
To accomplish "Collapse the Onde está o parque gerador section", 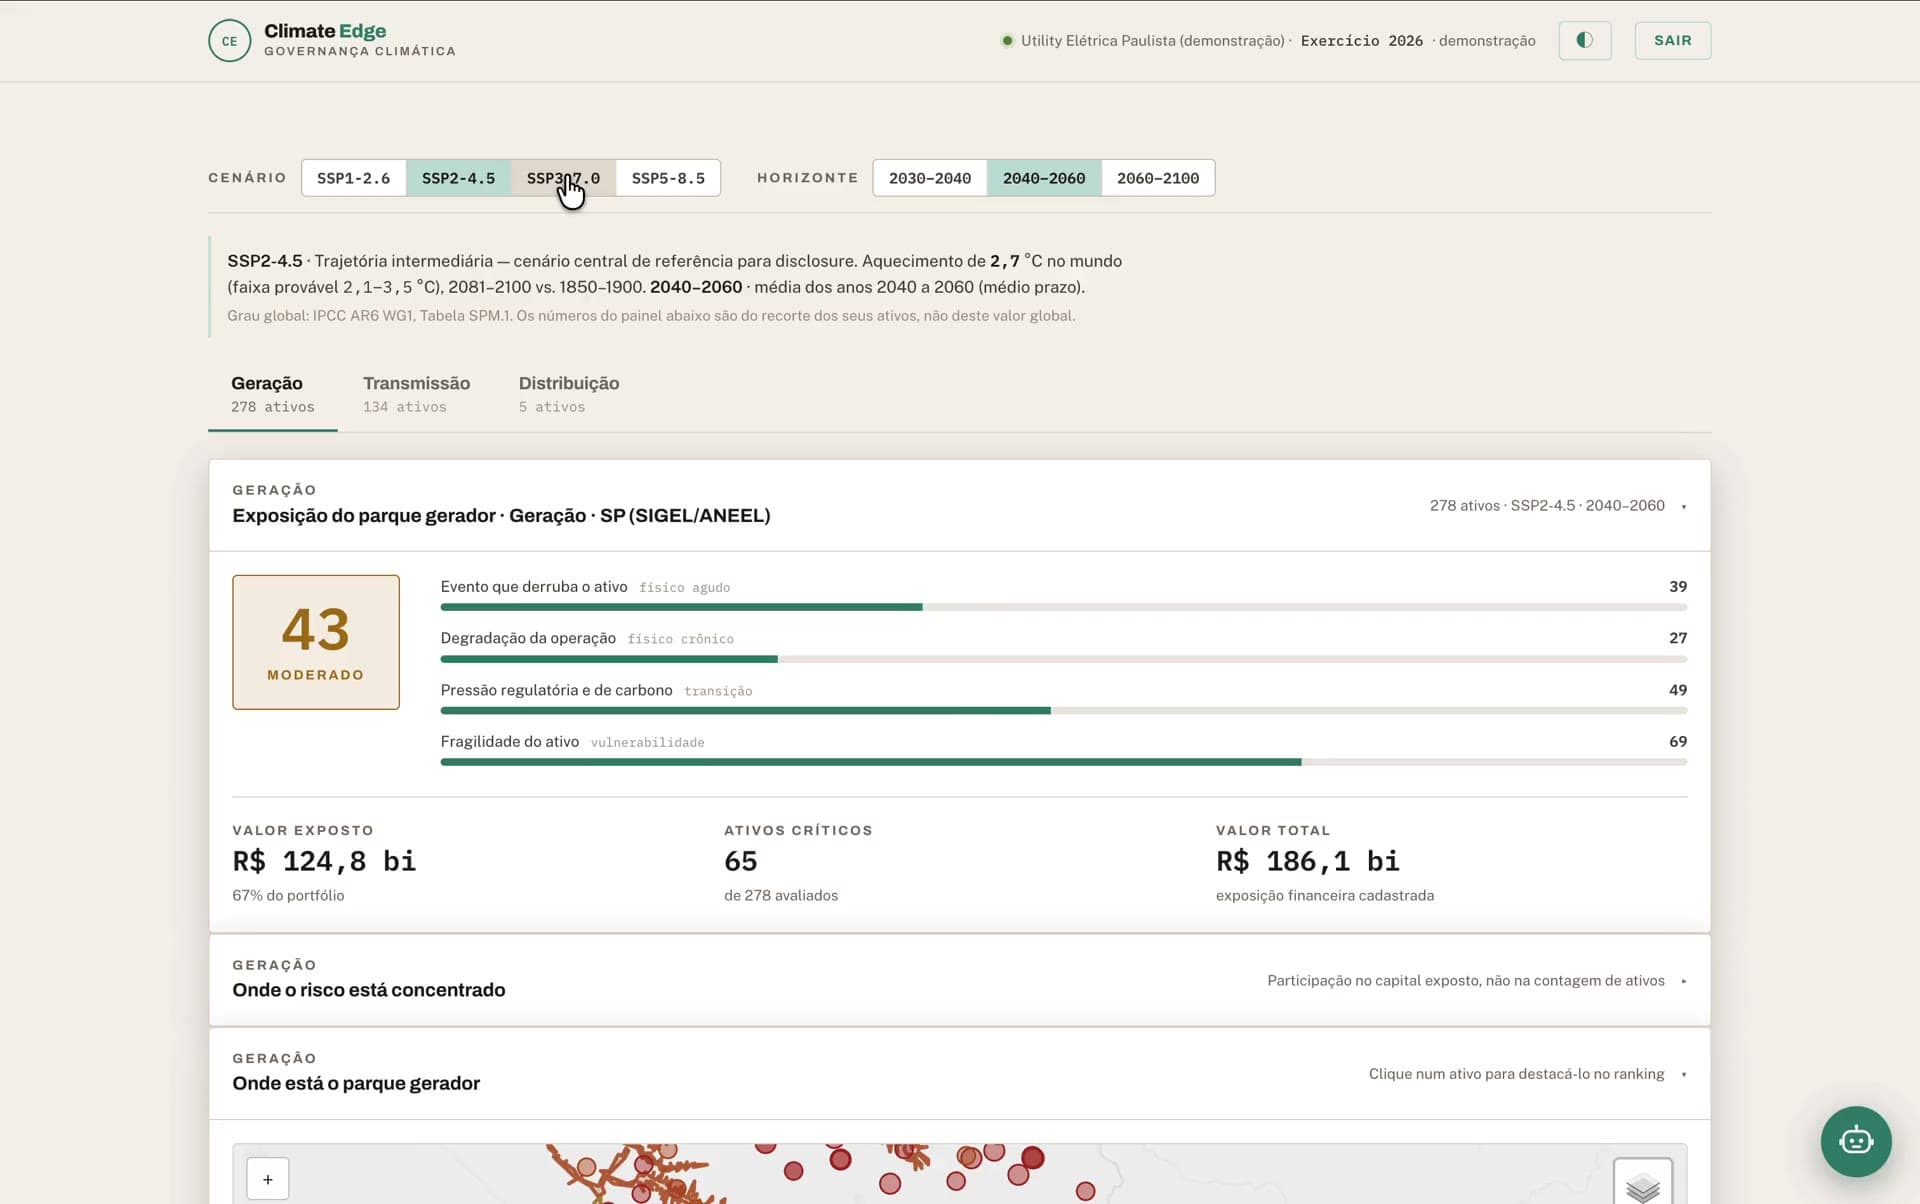I will coord(1684,1074).
